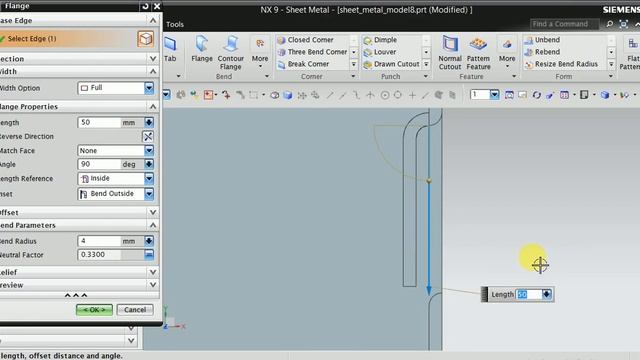The width and height of the screenshot is (640, 360).
Task: Open the Length field options arrow in dialog
Action: point(149,122)
